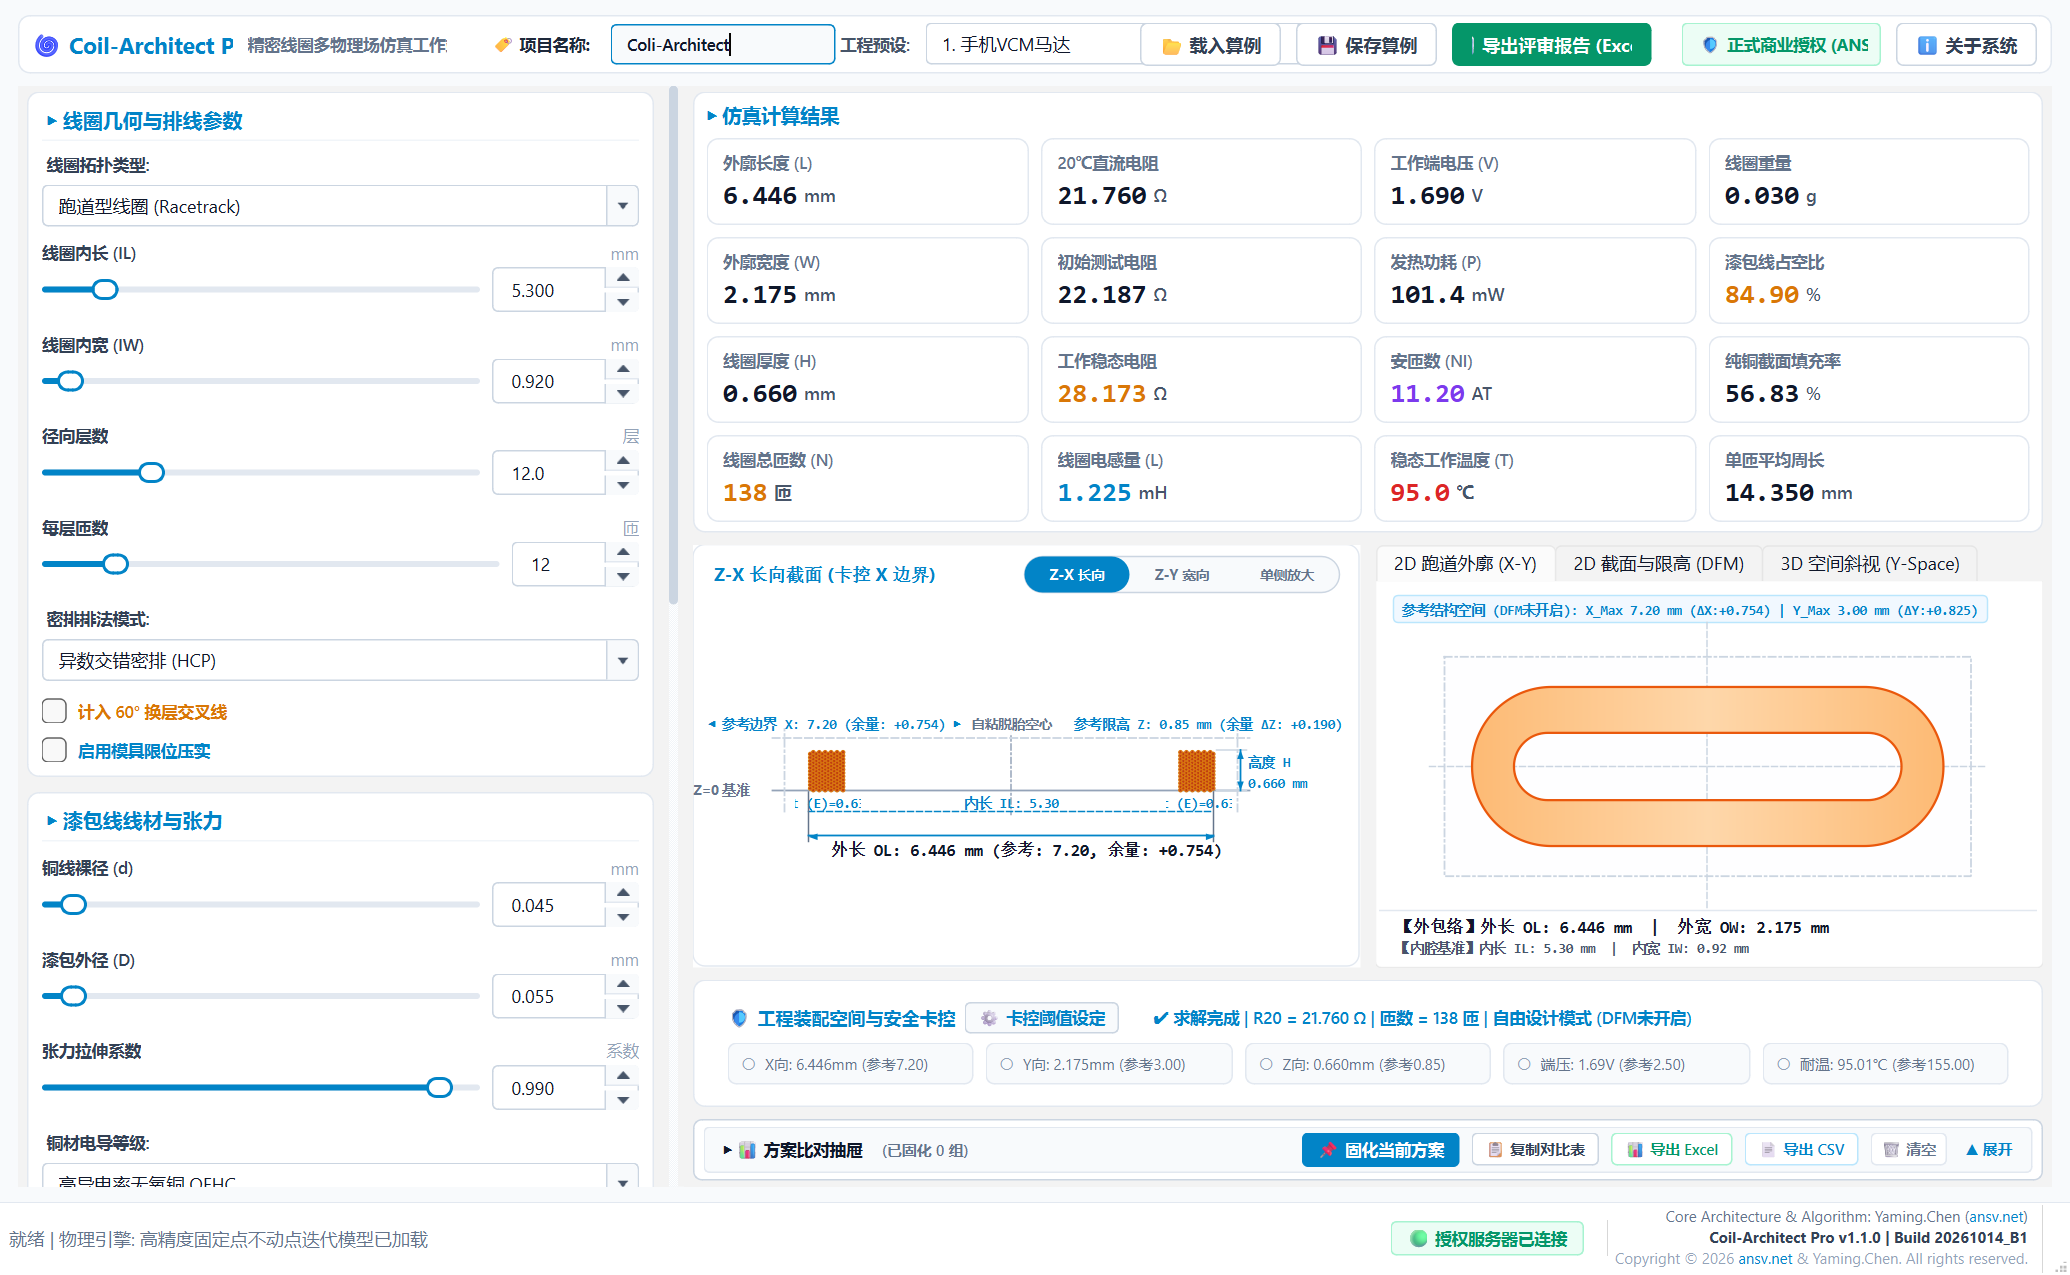Click the trash icon on 清空 button
The width and height of the screenshot is (2070, 1275).
point(1891,1150)
